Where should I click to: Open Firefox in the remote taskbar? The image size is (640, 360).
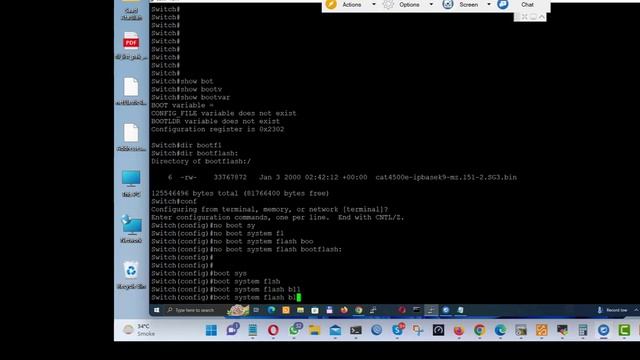[x=344, y=310]
